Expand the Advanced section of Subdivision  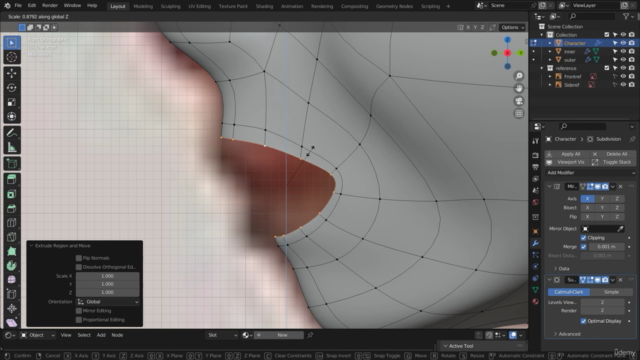click(567, 334)
